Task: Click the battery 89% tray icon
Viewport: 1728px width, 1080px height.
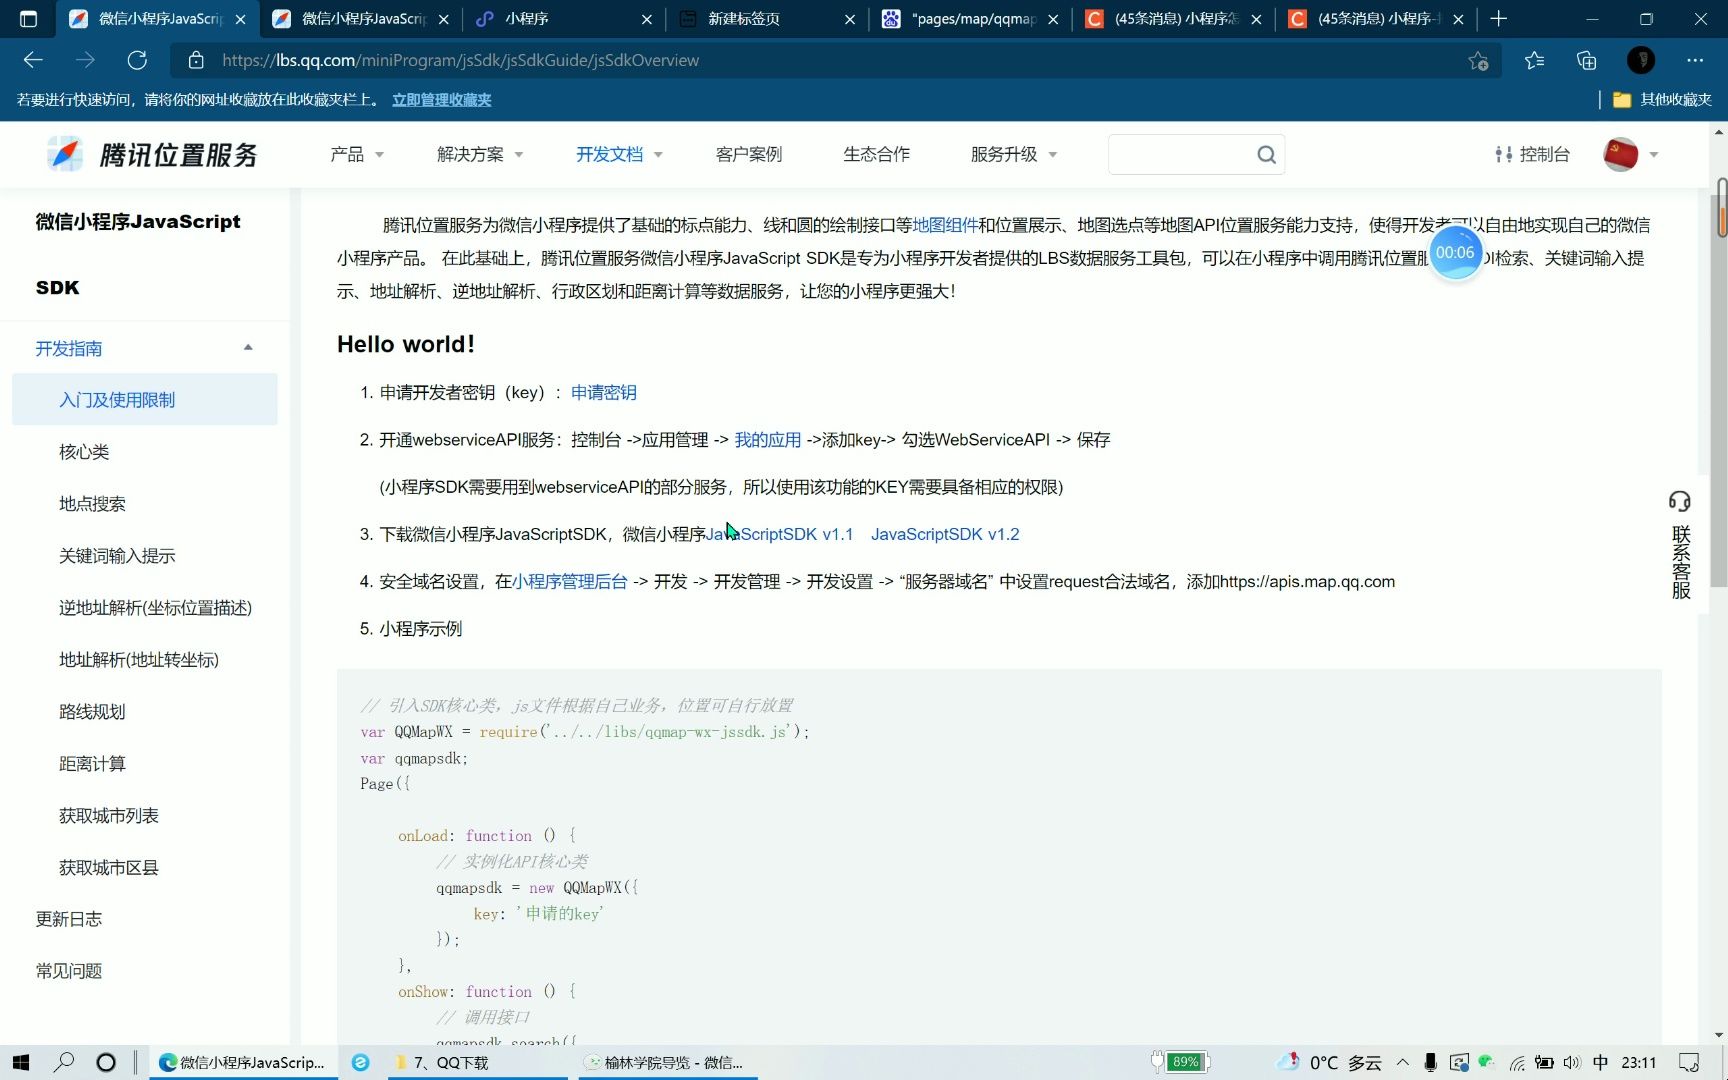Action: 1180,1062
